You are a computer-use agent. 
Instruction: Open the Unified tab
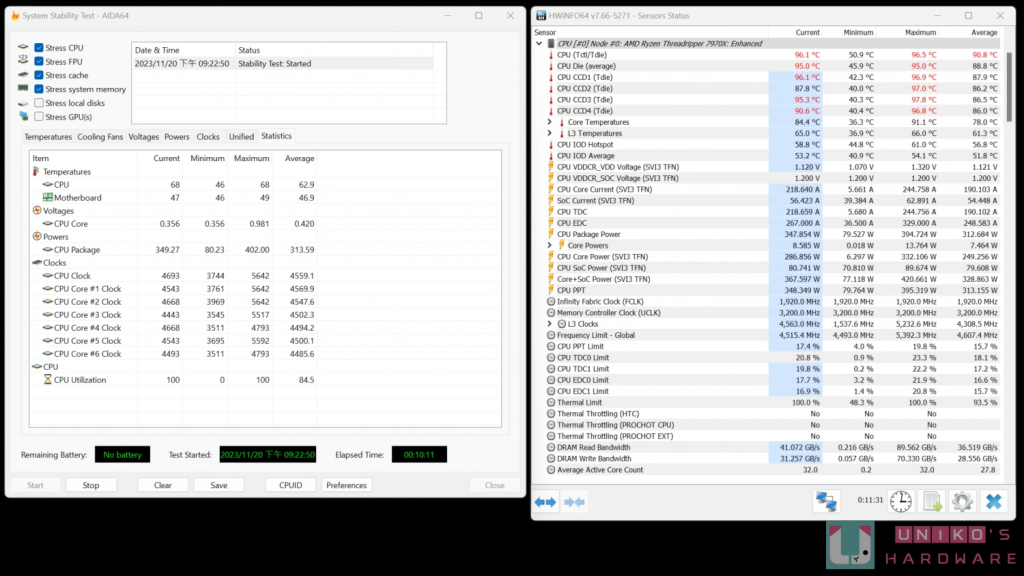(x=241, y=136)
